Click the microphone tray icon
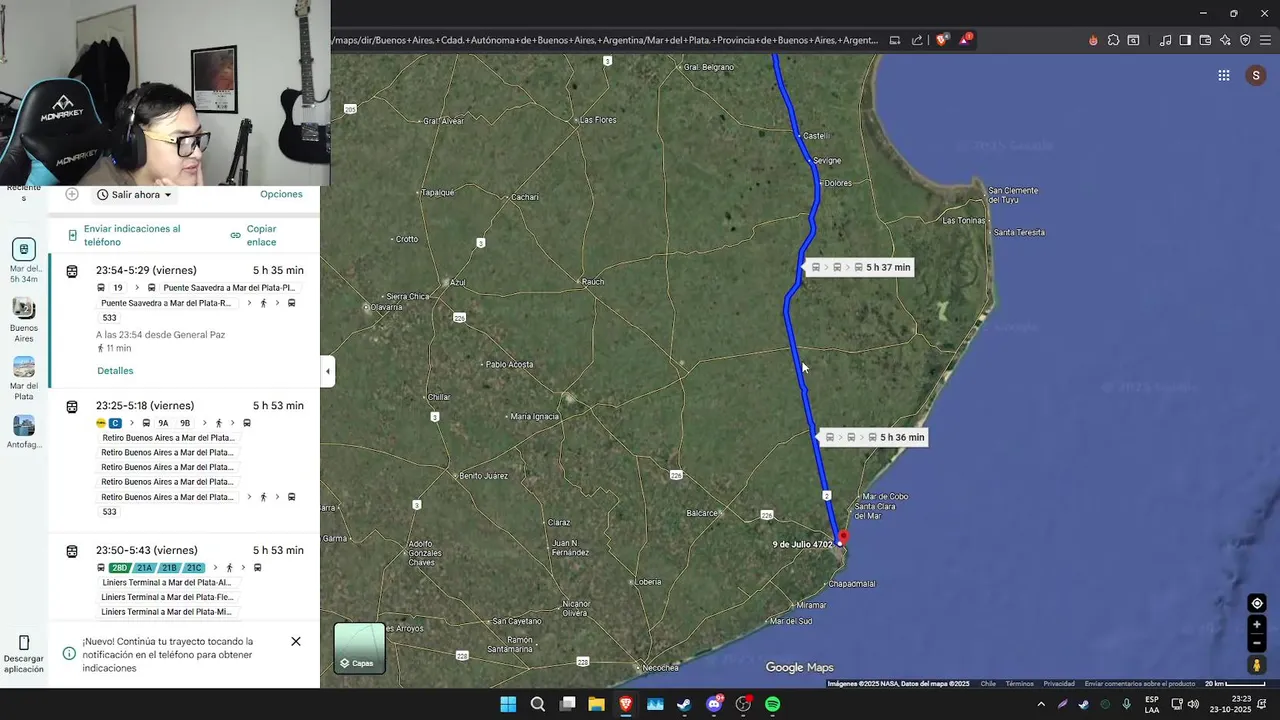The width and height of the screenshot is (1280, 720). (1126, 704)
